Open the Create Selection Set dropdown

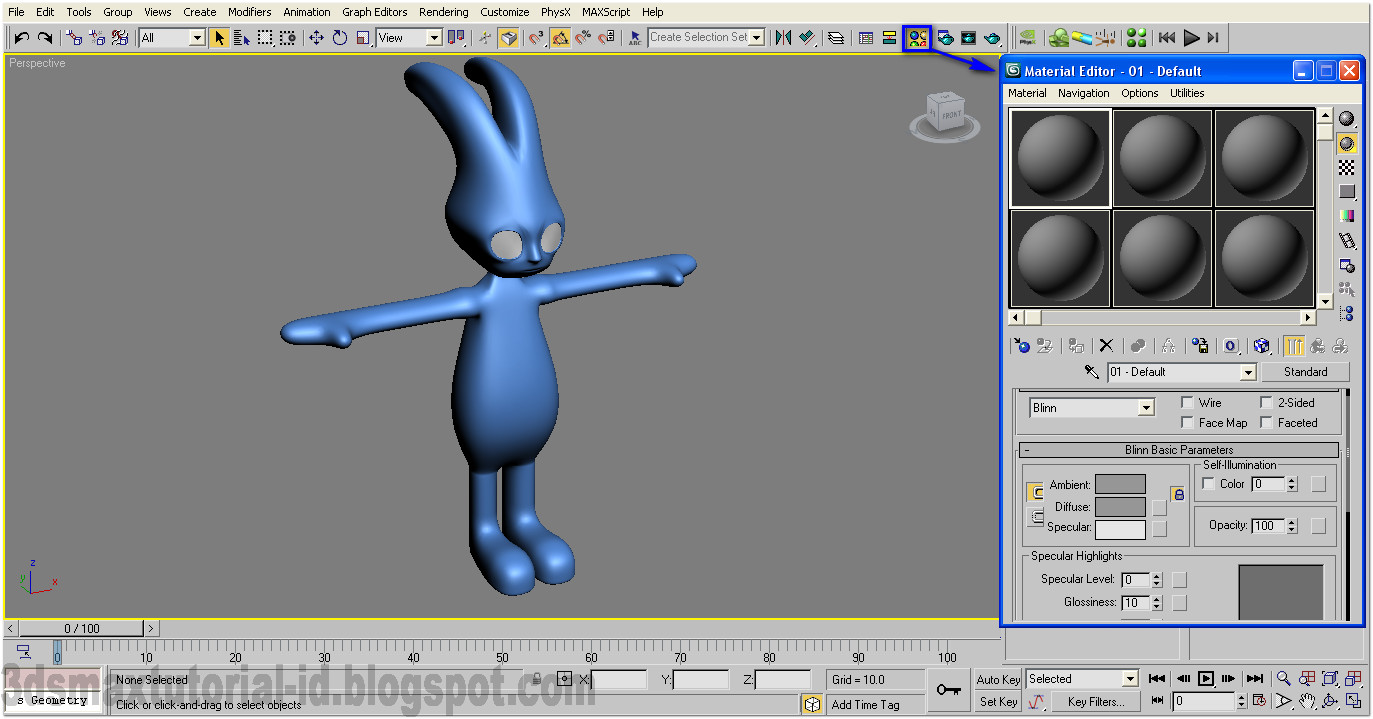(x=756, y=38)
